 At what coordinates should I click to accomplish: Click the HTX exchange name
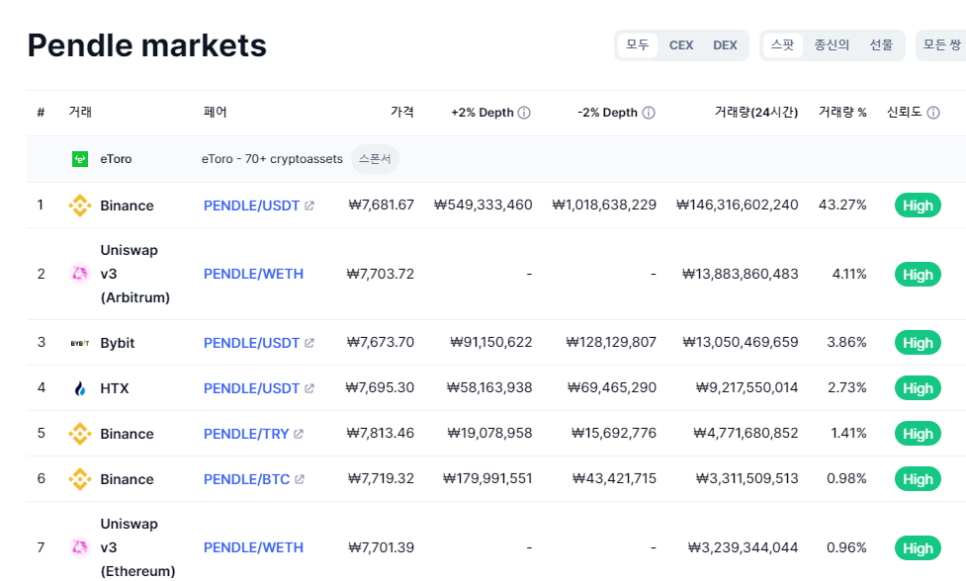point(115,388)
